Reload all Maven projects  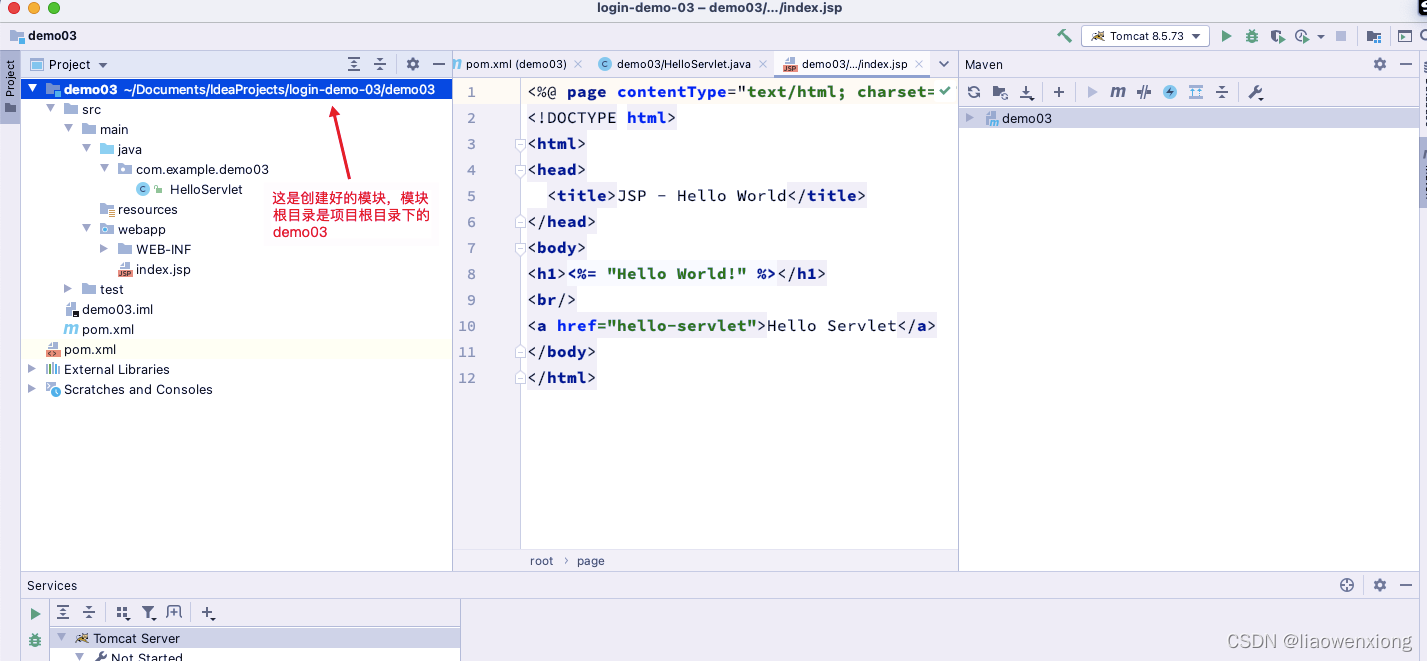tap(974, 92)
